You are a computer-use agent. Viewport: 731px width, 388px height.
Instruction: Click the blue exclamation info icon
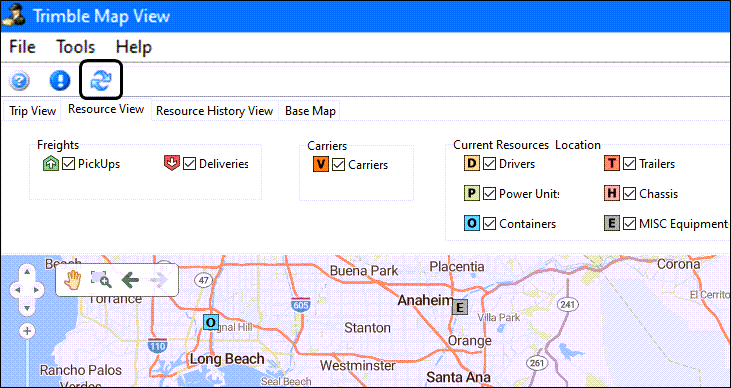[x=60, y=81]
